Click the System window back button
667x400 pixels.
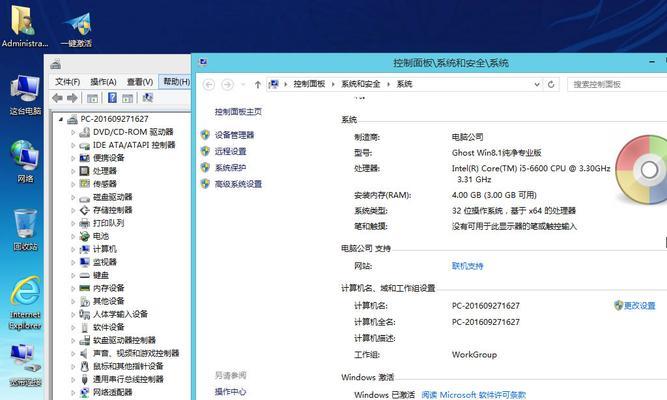[x=209, y=85]
